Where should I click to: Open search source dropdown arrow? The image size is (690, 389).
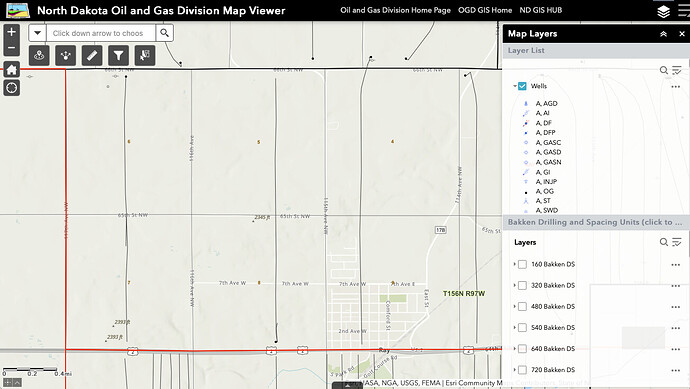[37, 33]
